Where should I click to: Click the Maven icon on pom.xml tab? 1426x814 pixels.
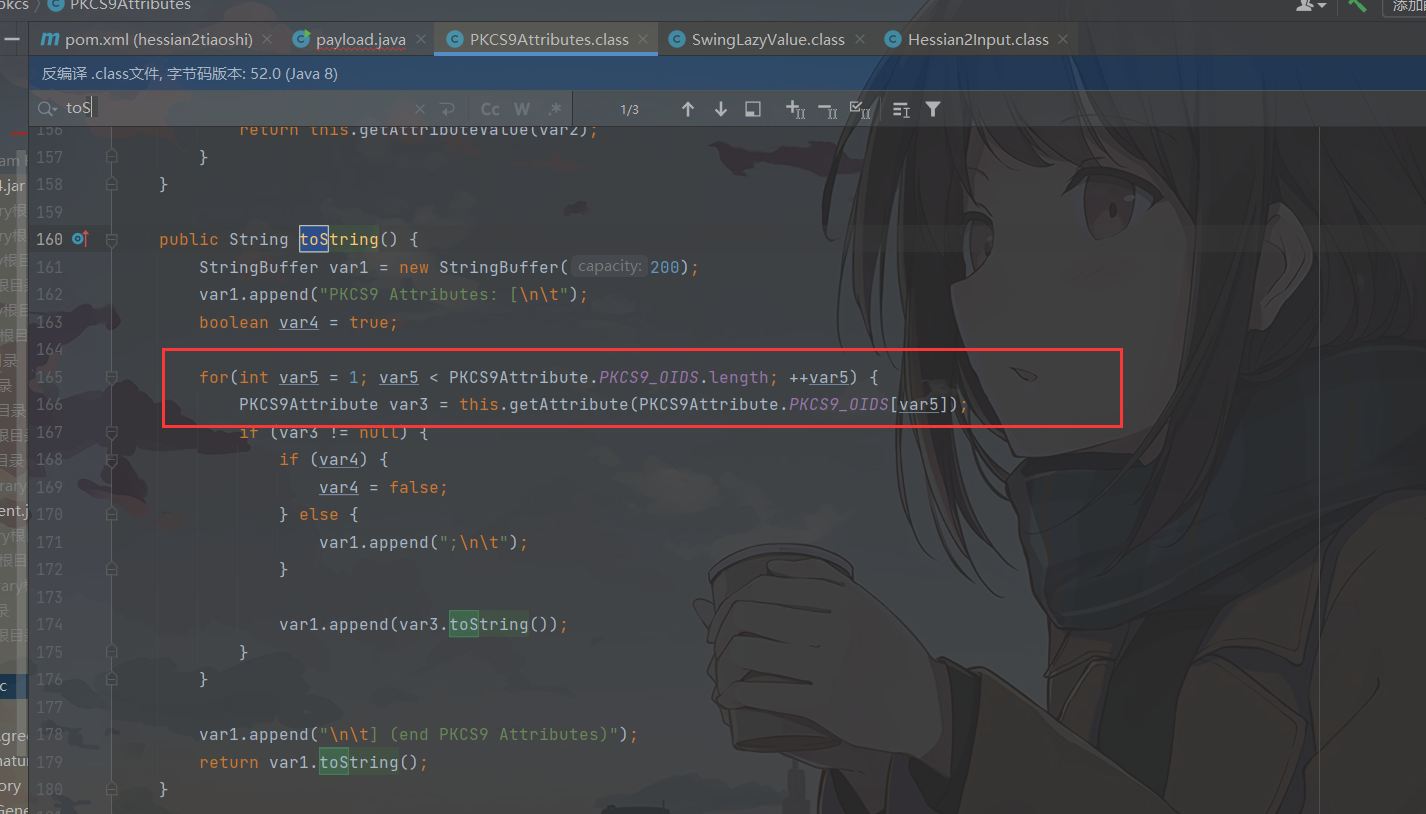(x=49, y=40)
